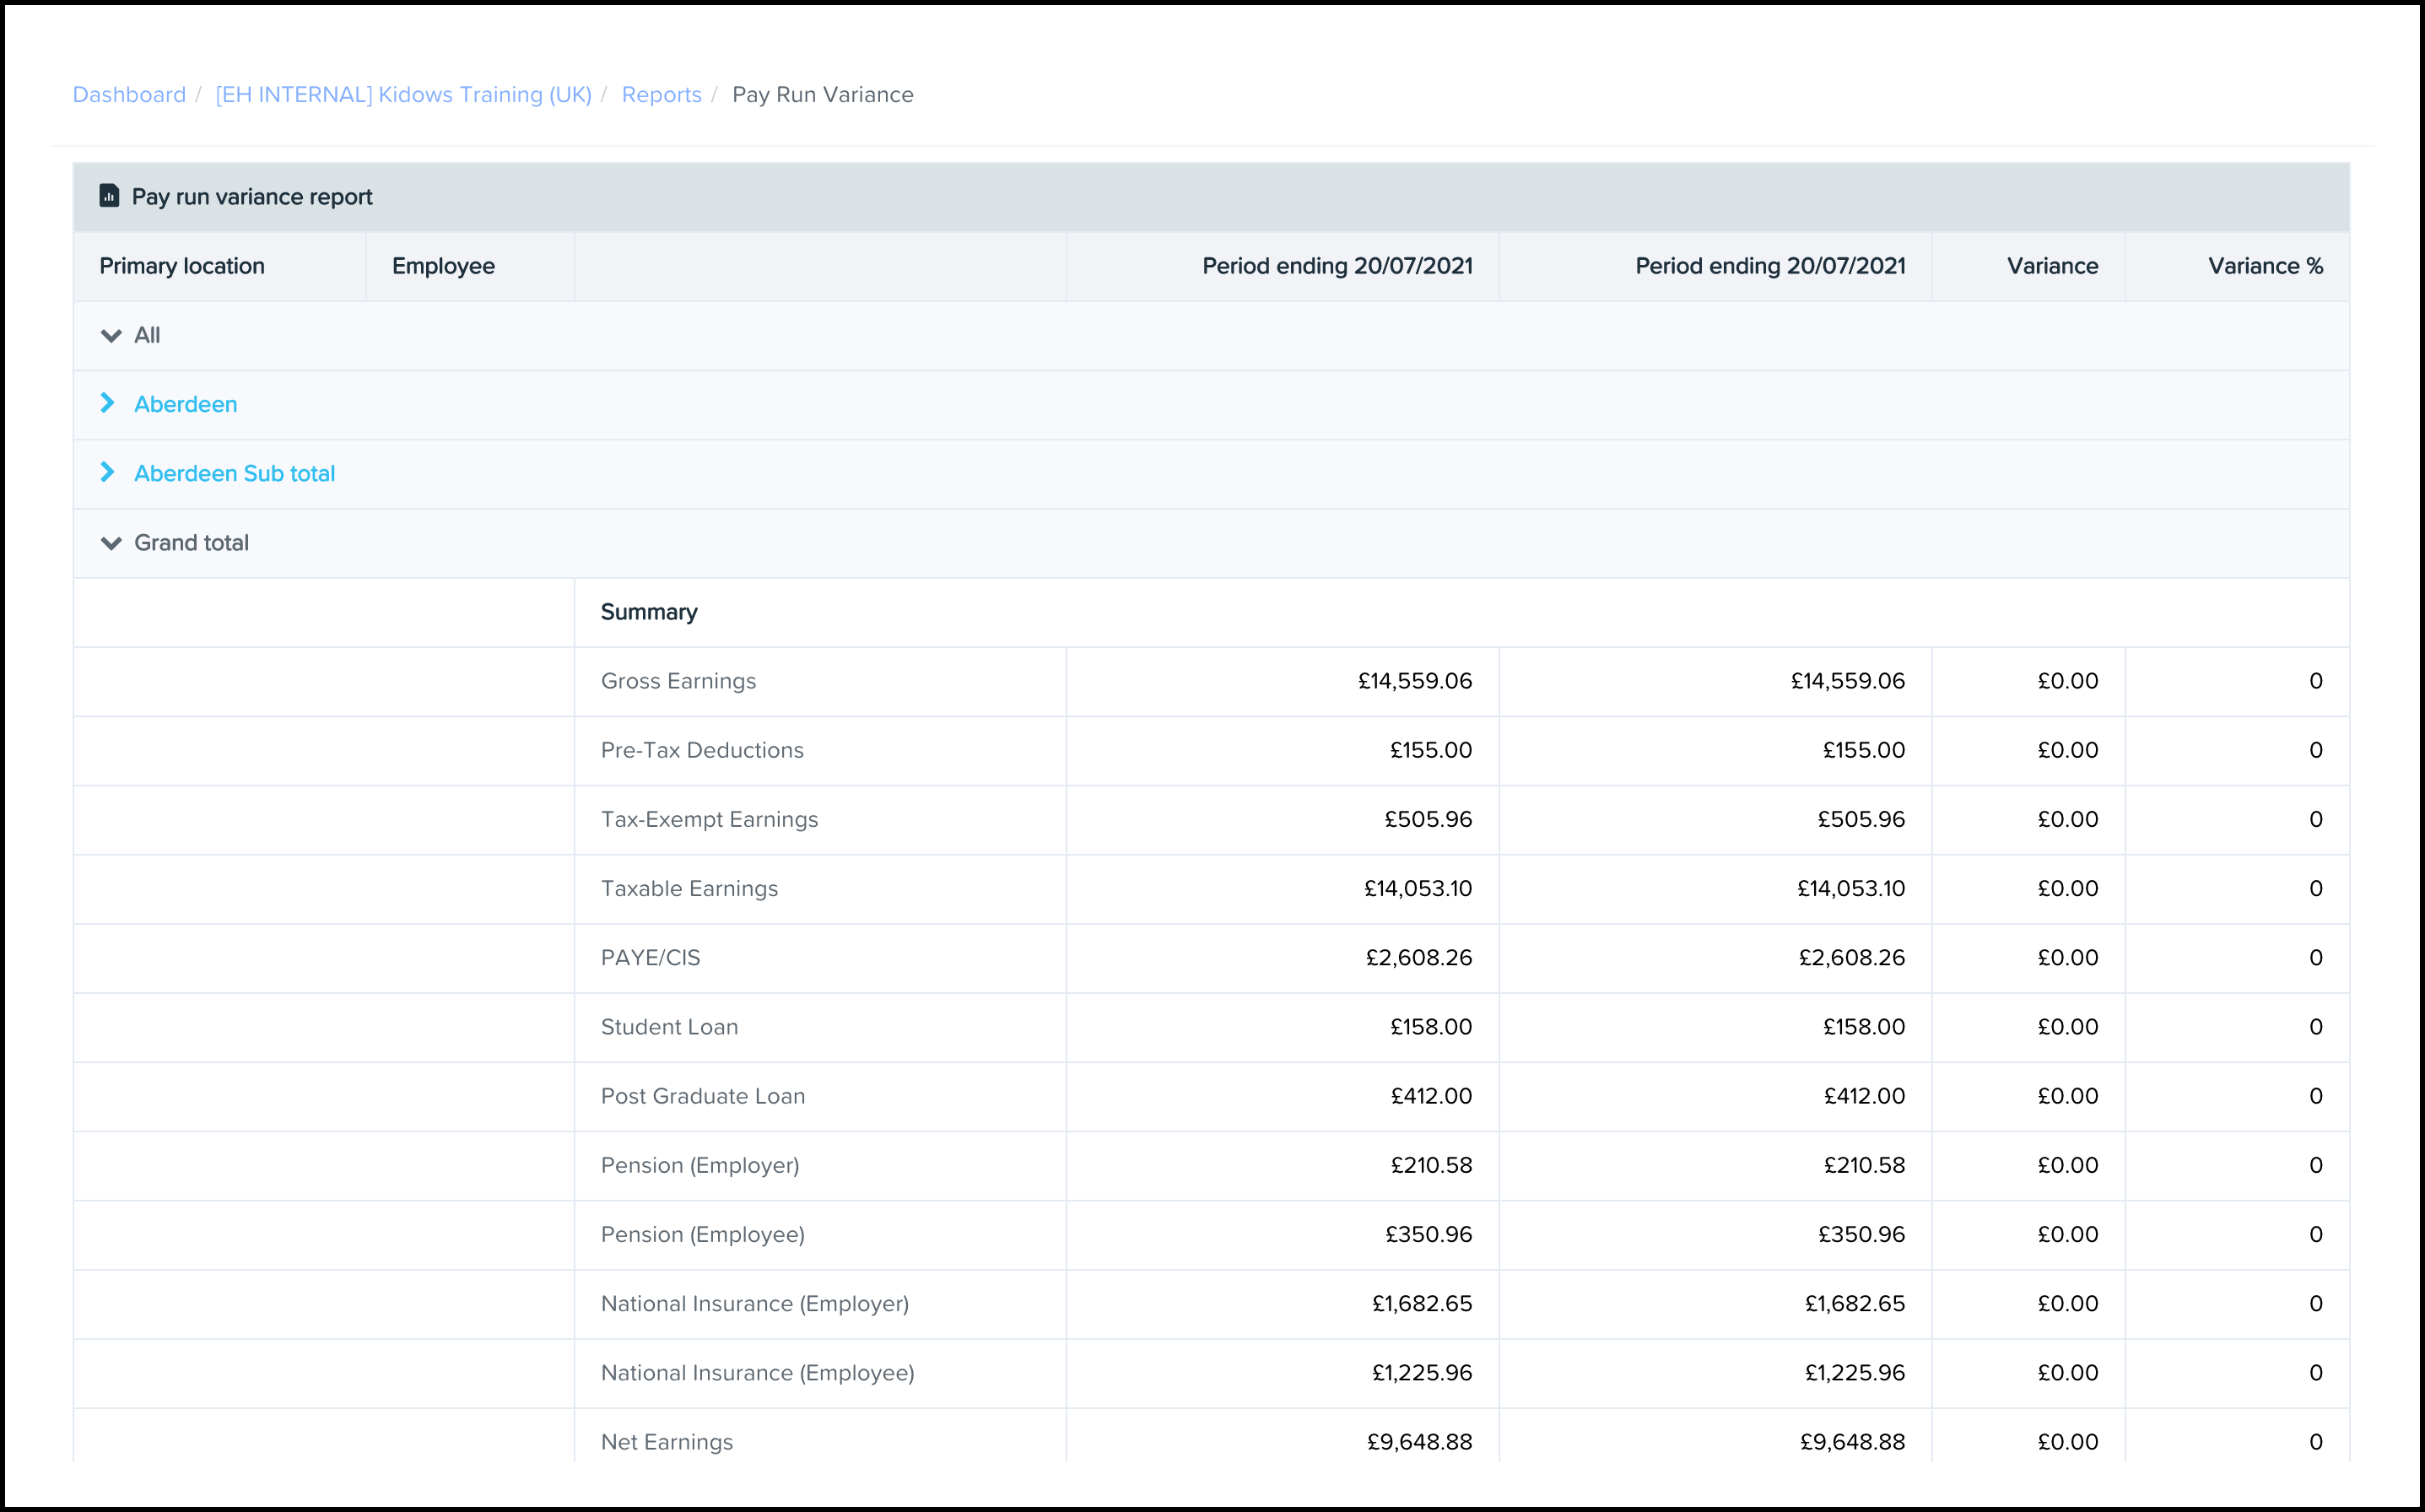Click the Pay Run Variance breadcrumb text
Viewport: 2425px width, 1512px height.
pos(822,94)
